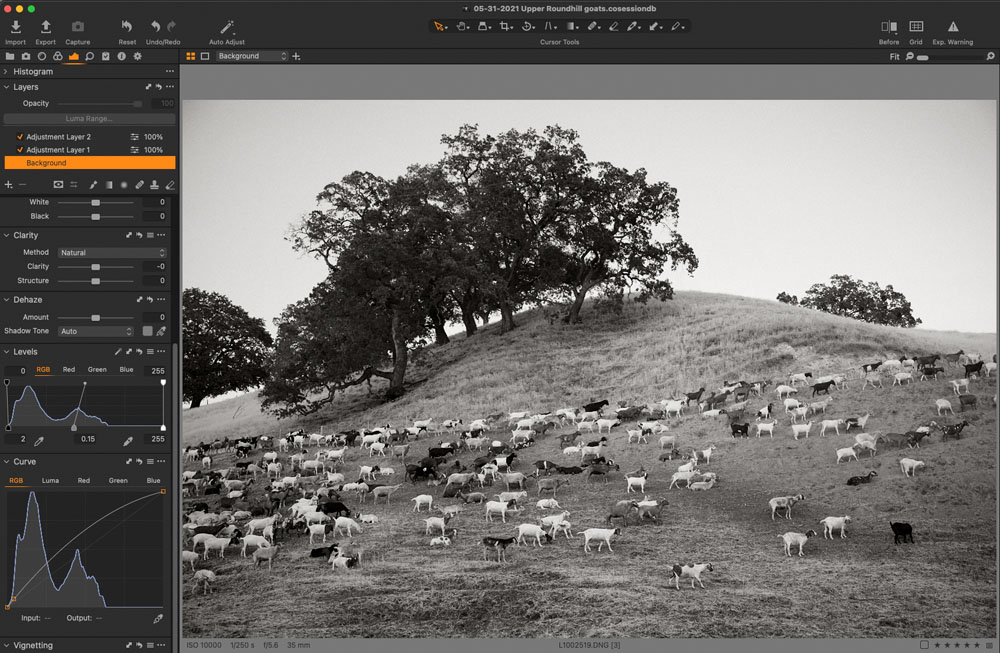Screen dimensions: 1000x653
Task: Open the Metadata info tool tab
Action: (x=121, y=56)
